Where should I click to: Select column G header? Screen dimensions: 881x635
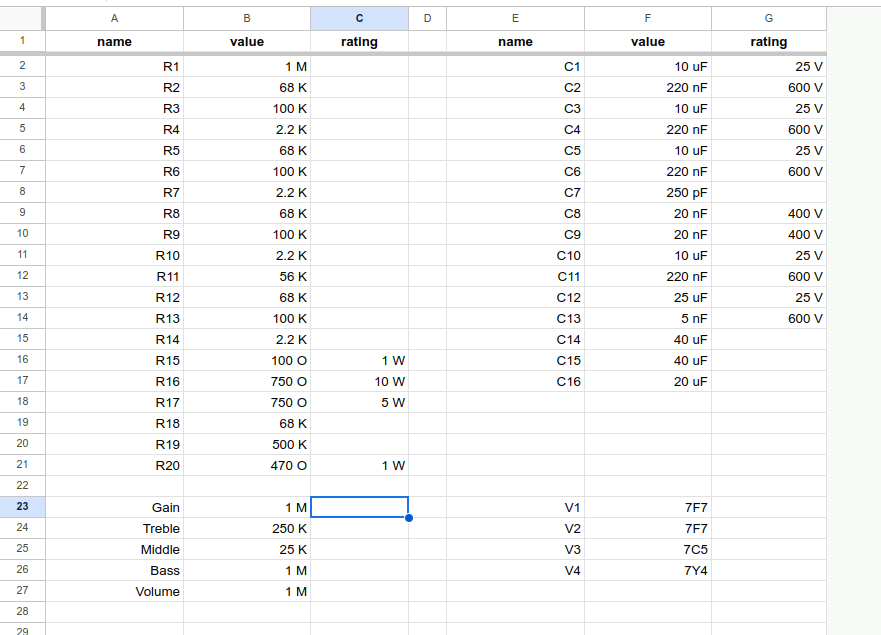pos(769,19)
